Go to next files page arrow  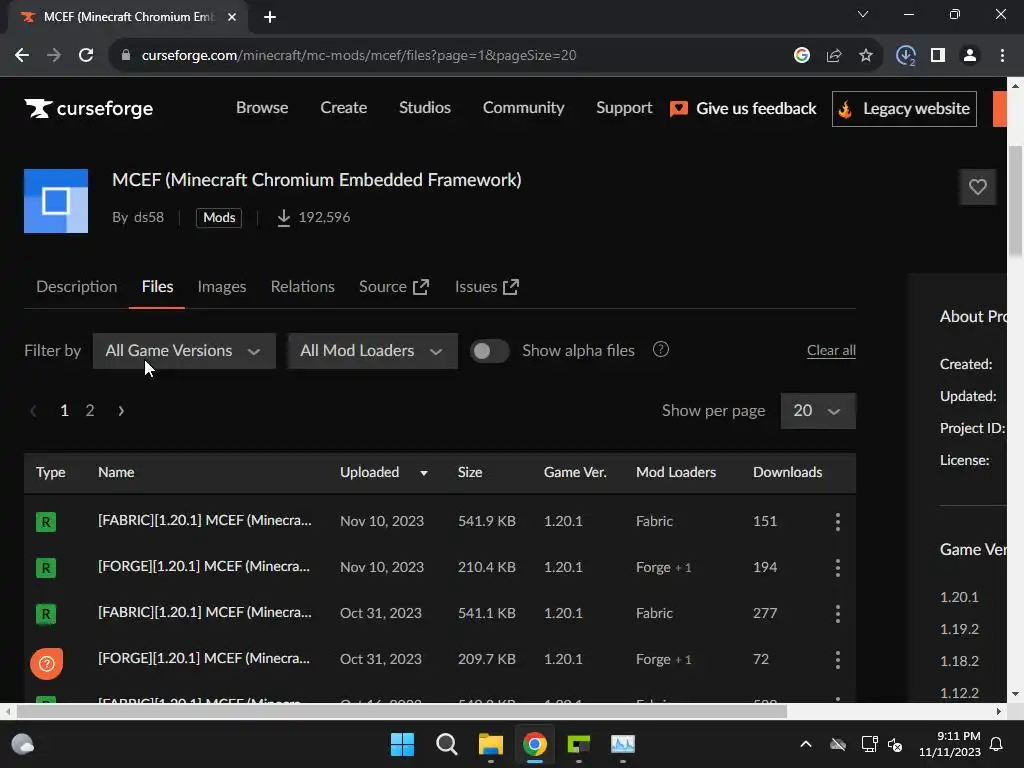coord(121,411)
